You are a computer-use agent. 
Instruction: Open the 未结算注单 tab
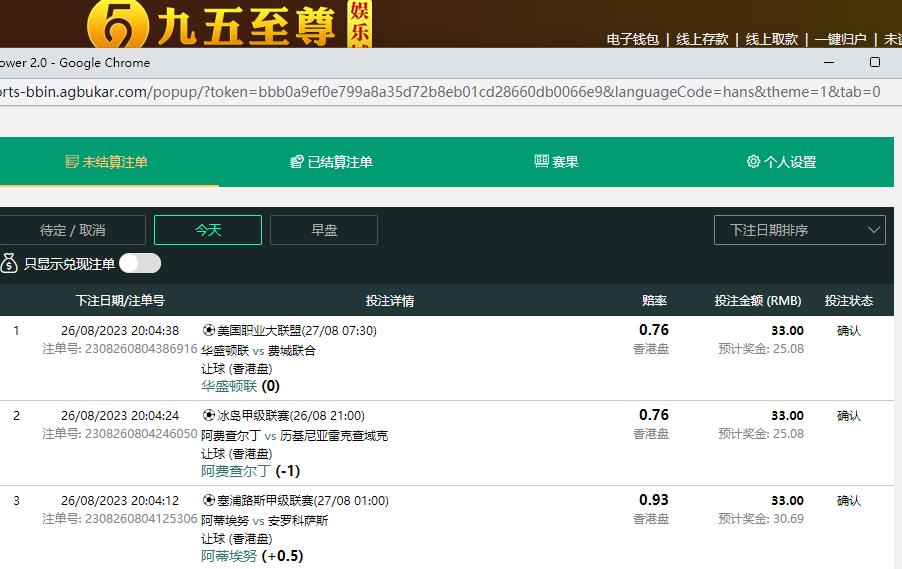click(107, 162)
